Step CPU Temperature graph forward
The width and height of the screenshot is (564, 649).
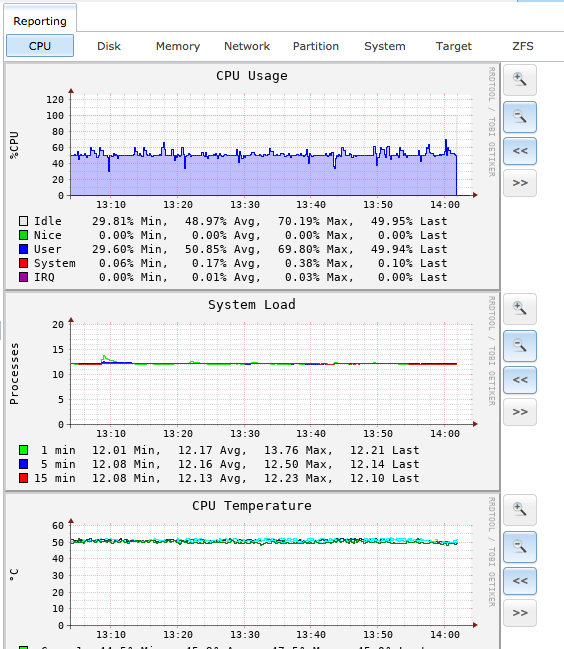coord(520,613)
